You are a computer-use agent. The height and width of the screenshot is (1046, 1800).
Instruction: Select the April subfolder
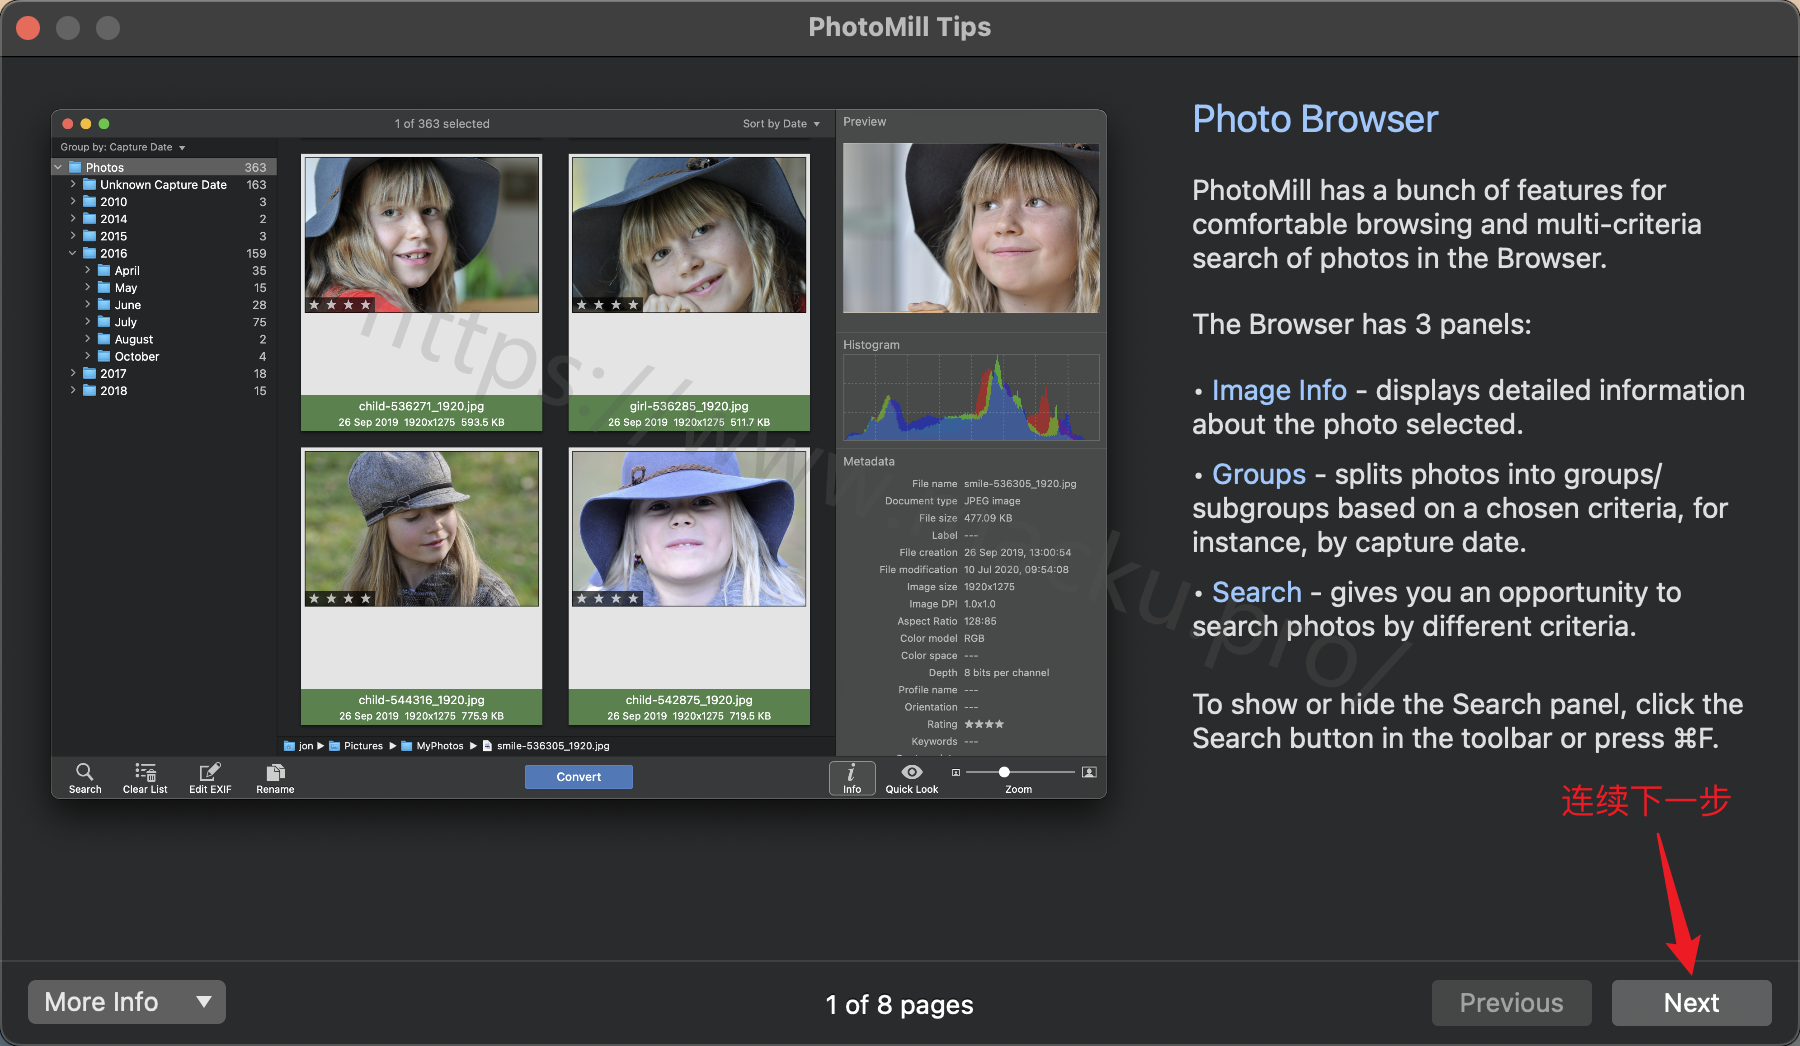pyautogui.click(x=165, y=271)
